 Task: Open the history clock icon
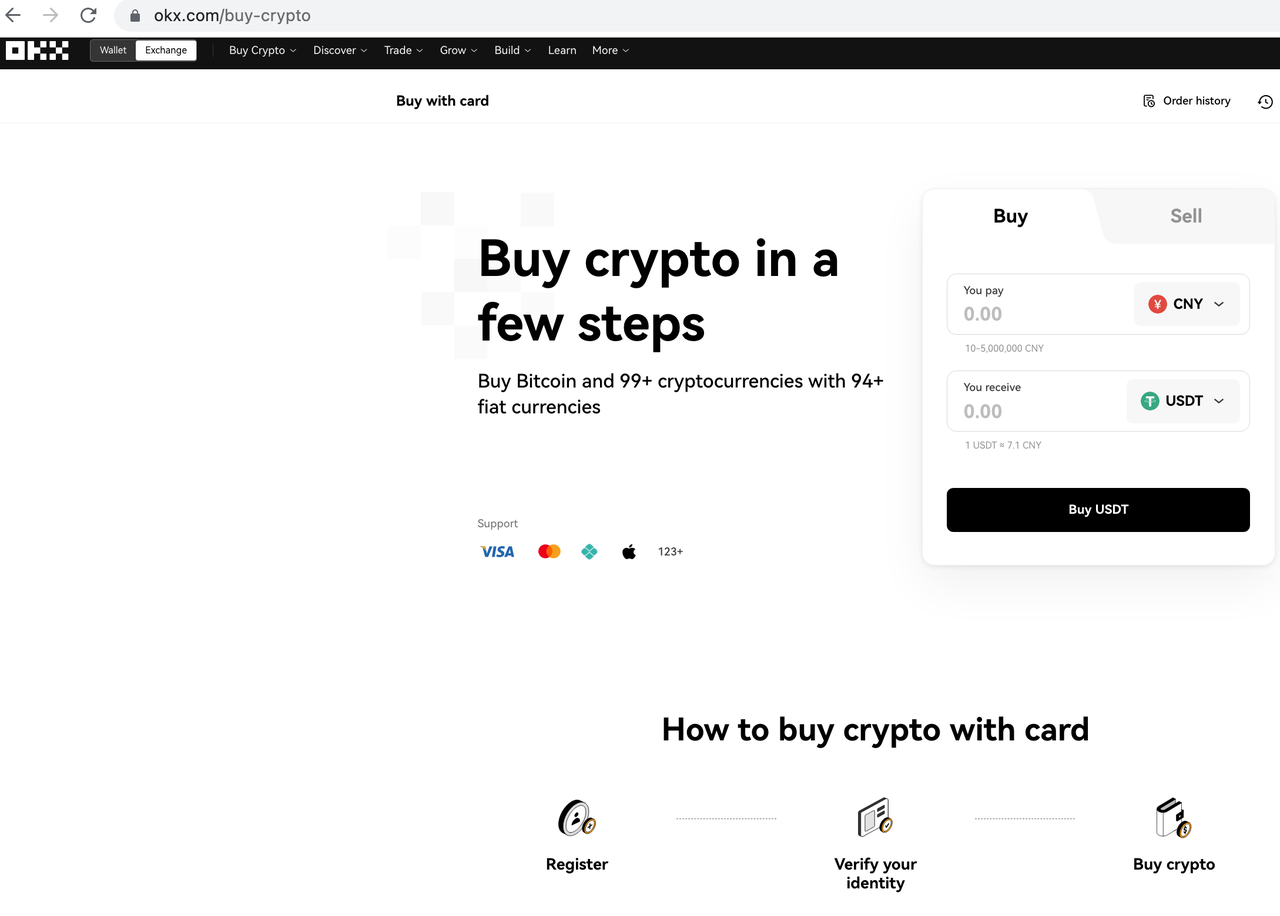click(1265, 101)
